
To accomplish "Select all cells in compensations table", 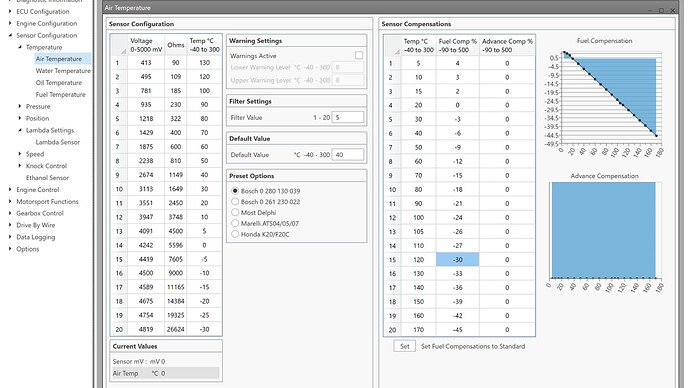I will pos(393,45).
